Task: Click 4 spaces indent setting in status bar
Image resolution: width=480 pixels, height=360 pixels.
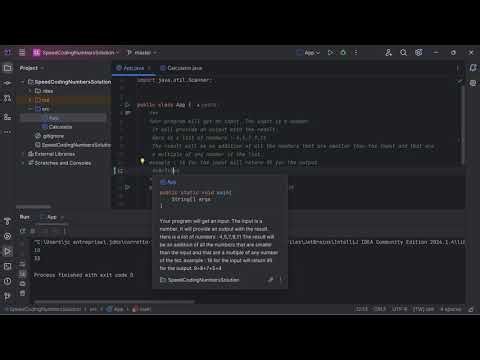Action: pyautogui.click(x=451, y=309)
